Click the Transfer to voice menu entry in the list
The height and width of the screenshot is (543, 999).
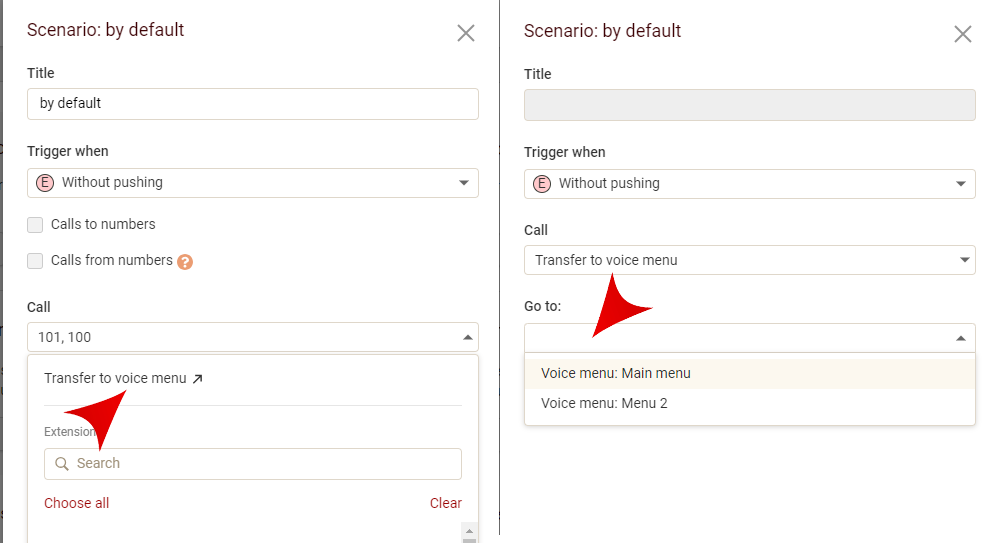(115, 378)
